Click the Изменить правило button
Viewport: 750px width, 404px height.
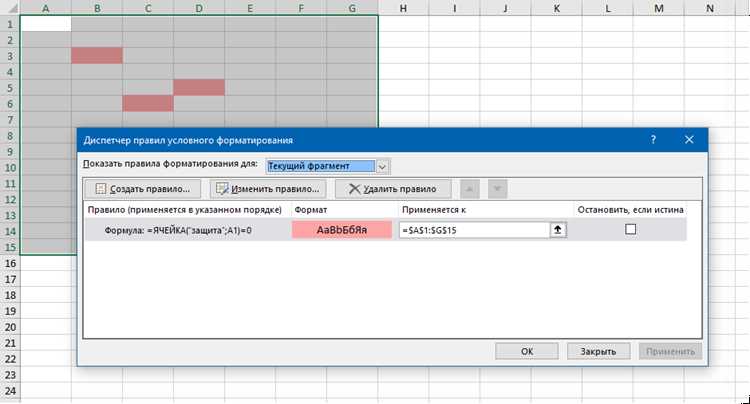[x=268, y=189]
